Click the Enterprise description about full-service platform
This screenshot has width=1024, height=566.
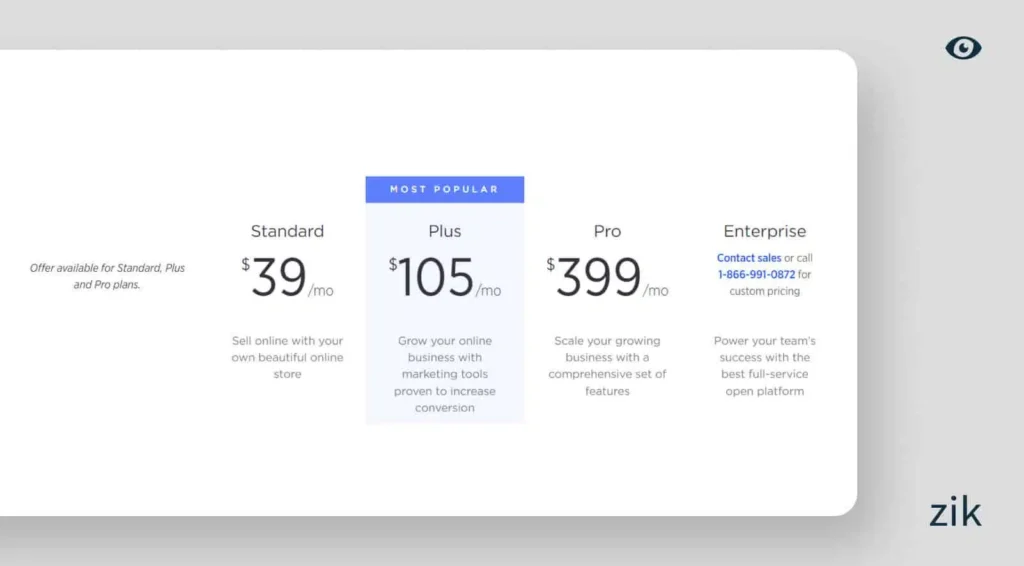pos(764,366)
